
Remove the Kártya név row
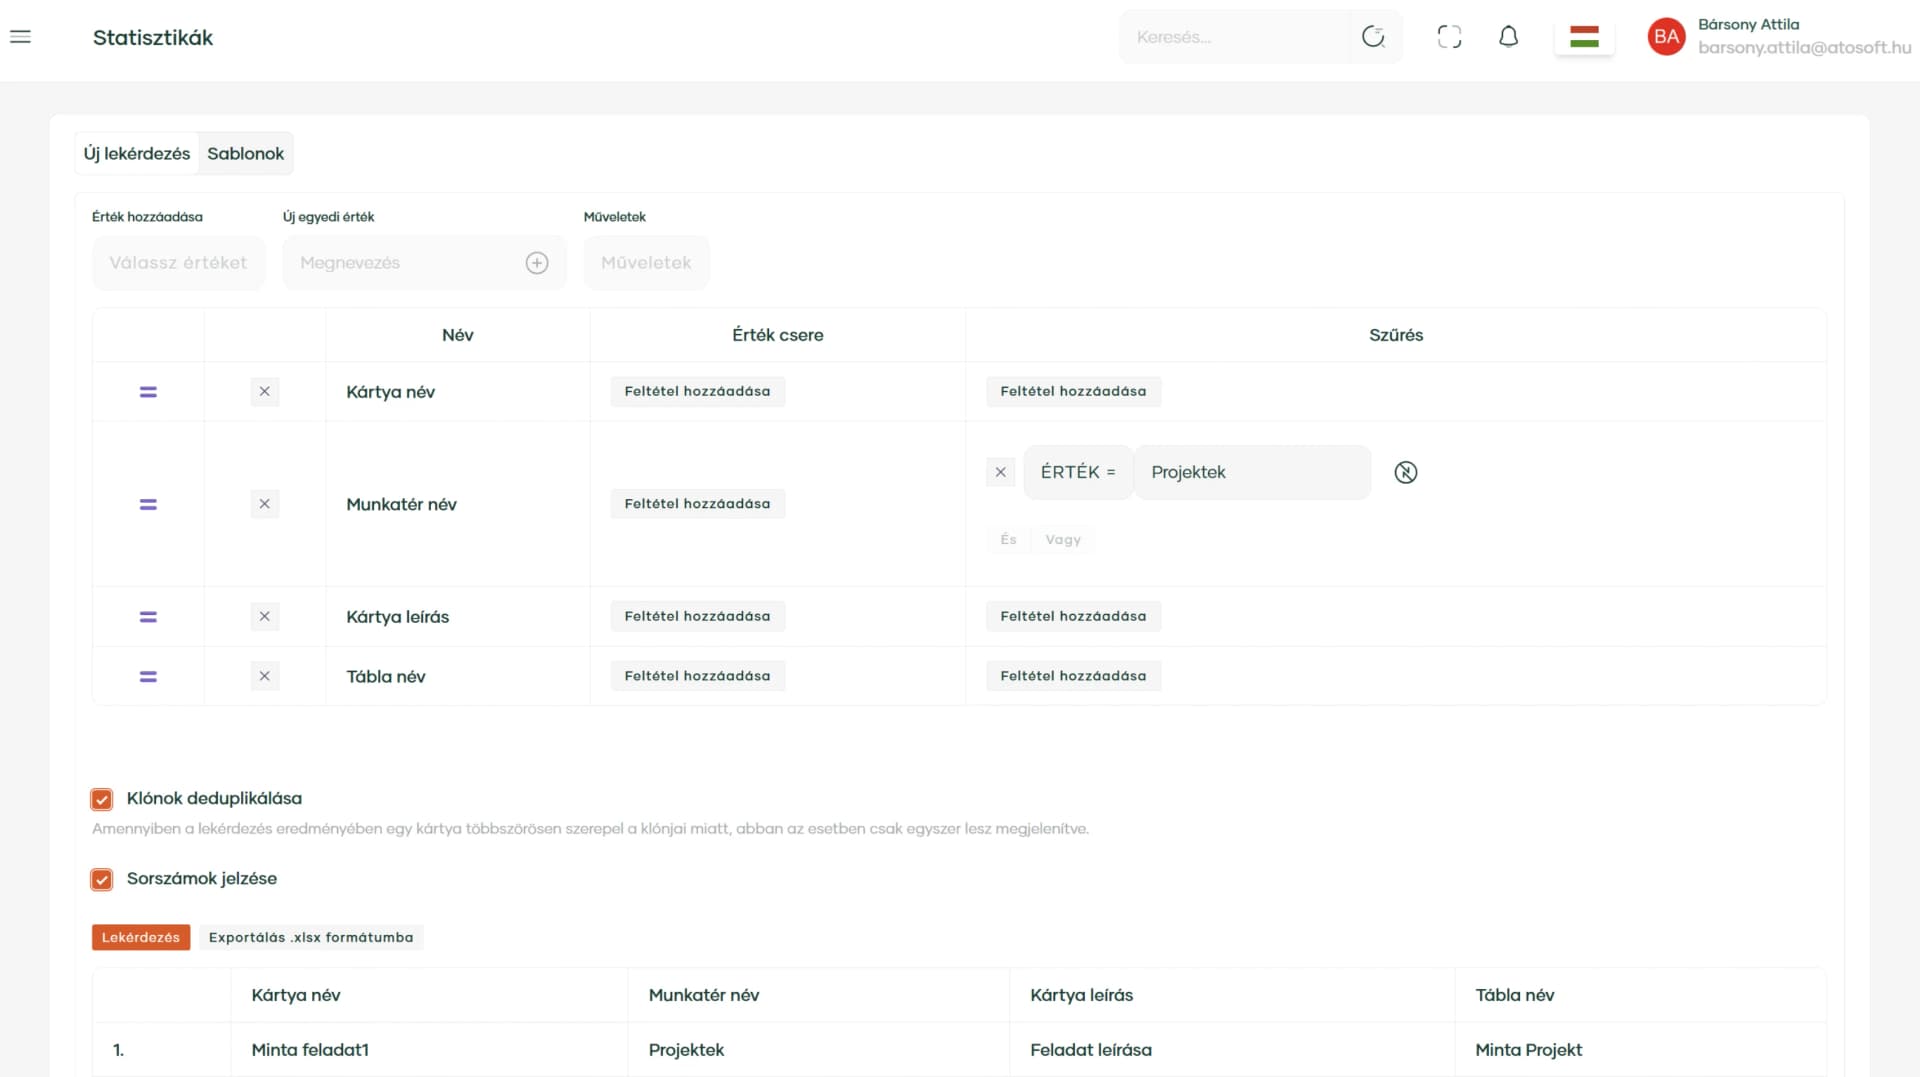pyautogui.click(x=264, y=392)
